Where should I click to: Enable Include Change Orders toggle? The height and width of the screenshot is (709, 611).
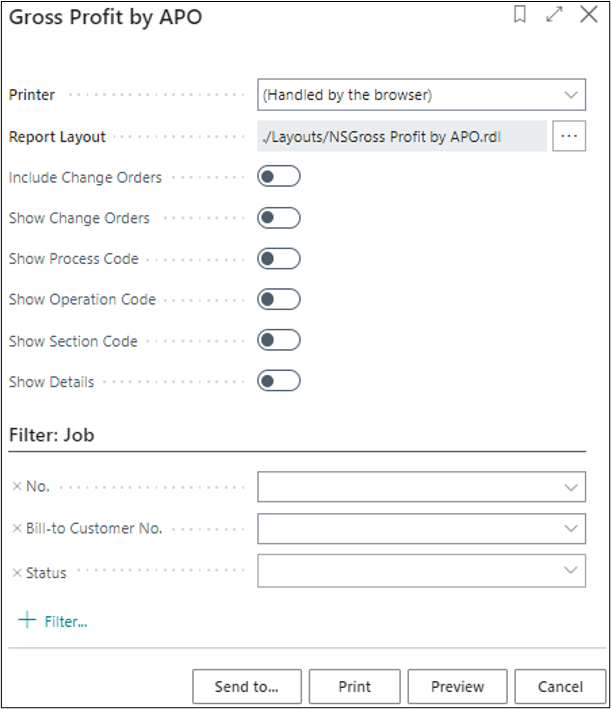[x=278, y=177]
